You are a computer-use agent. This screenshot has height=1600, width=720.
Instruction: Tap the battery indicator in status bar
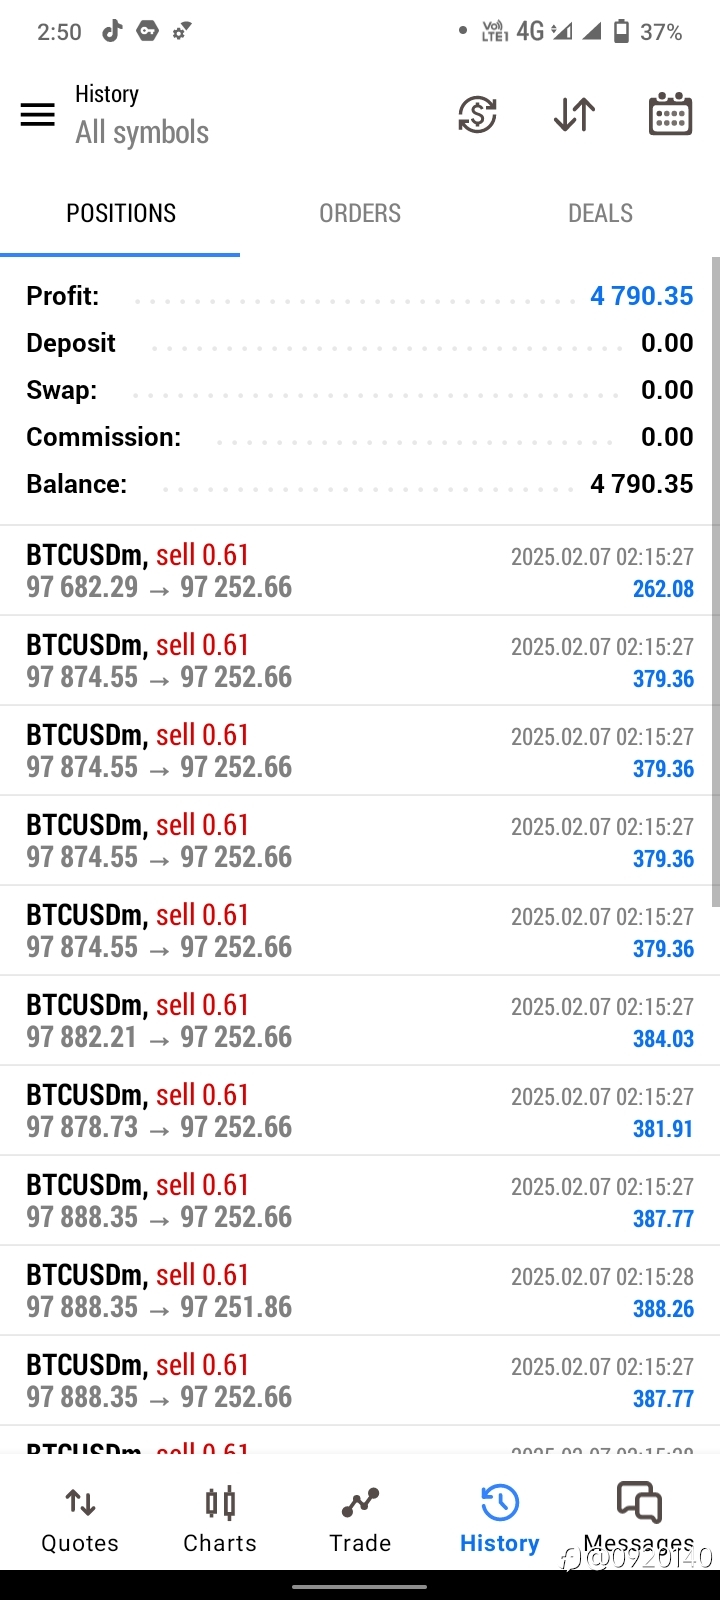tap(621, 32)
